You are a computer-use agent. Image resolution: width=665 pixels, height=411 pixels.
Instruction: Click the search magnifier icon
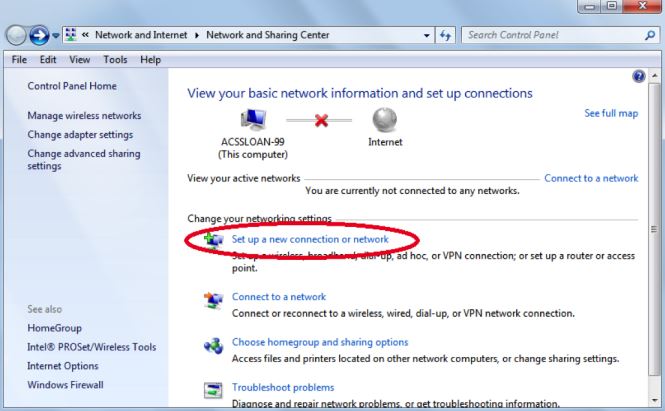click(x=648, y=36)
